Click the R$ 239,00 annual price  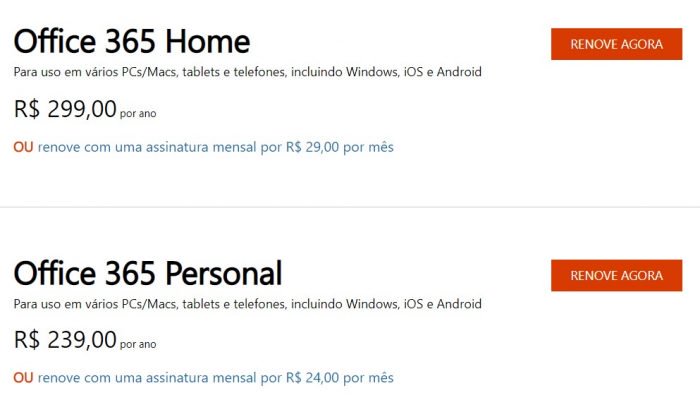click(x=66, y=340)
